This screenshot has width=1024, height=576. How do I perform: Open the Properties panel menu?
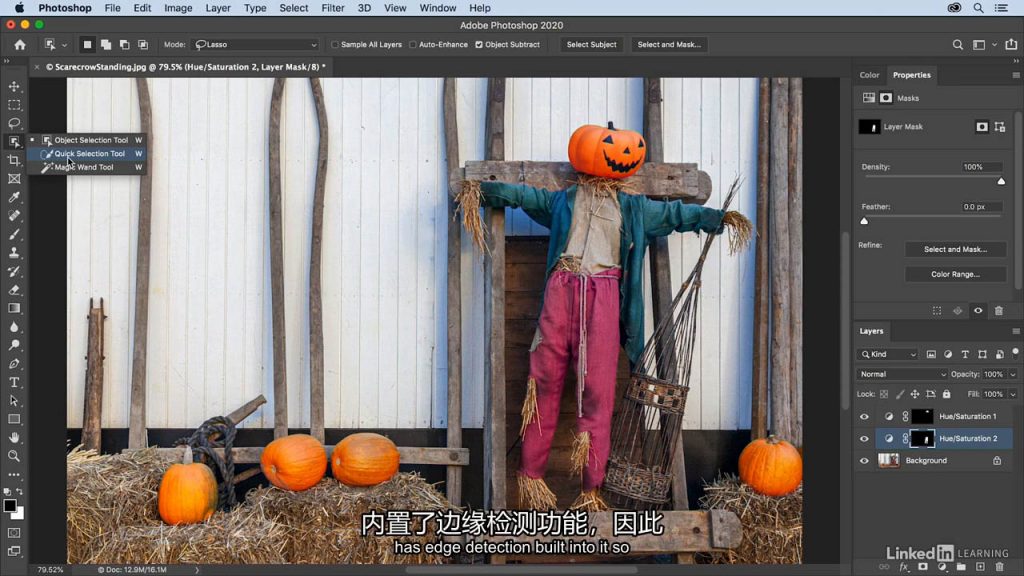tap(1016, 75)
